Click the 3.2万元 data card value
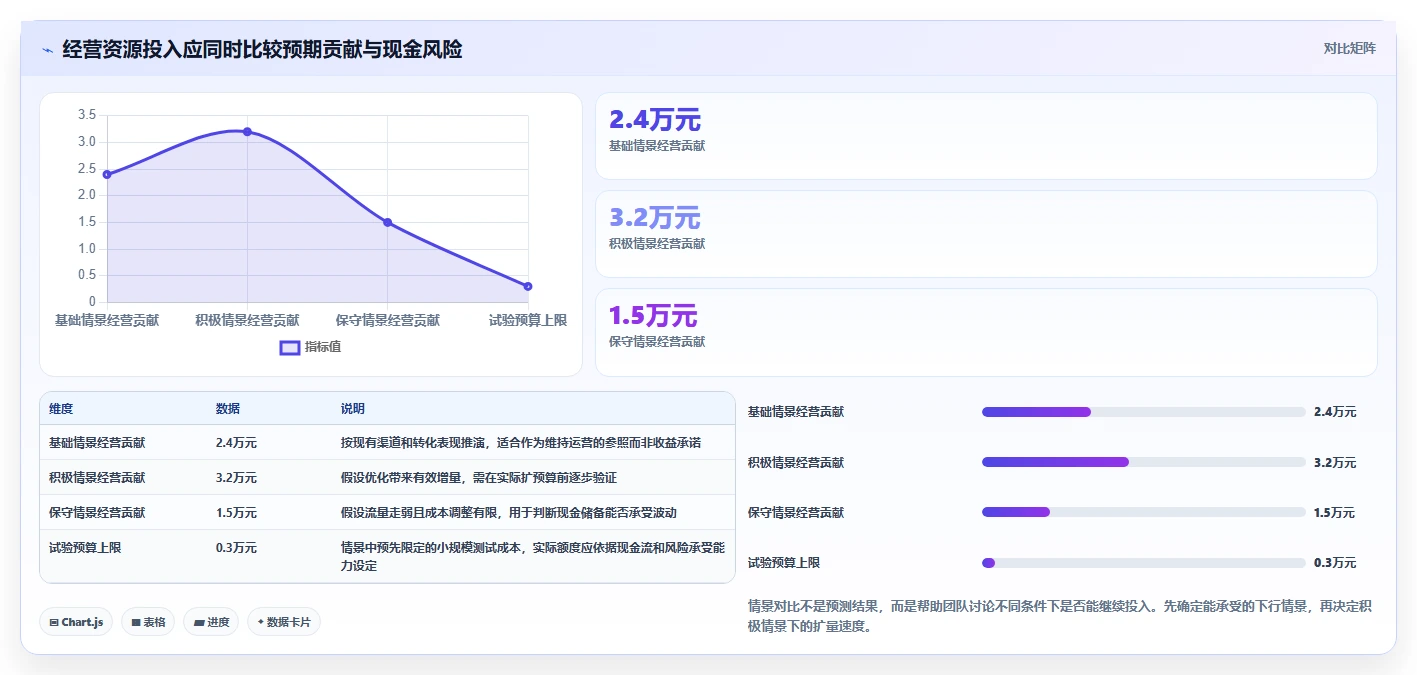 pyautogui.click(x=655, y=218)
